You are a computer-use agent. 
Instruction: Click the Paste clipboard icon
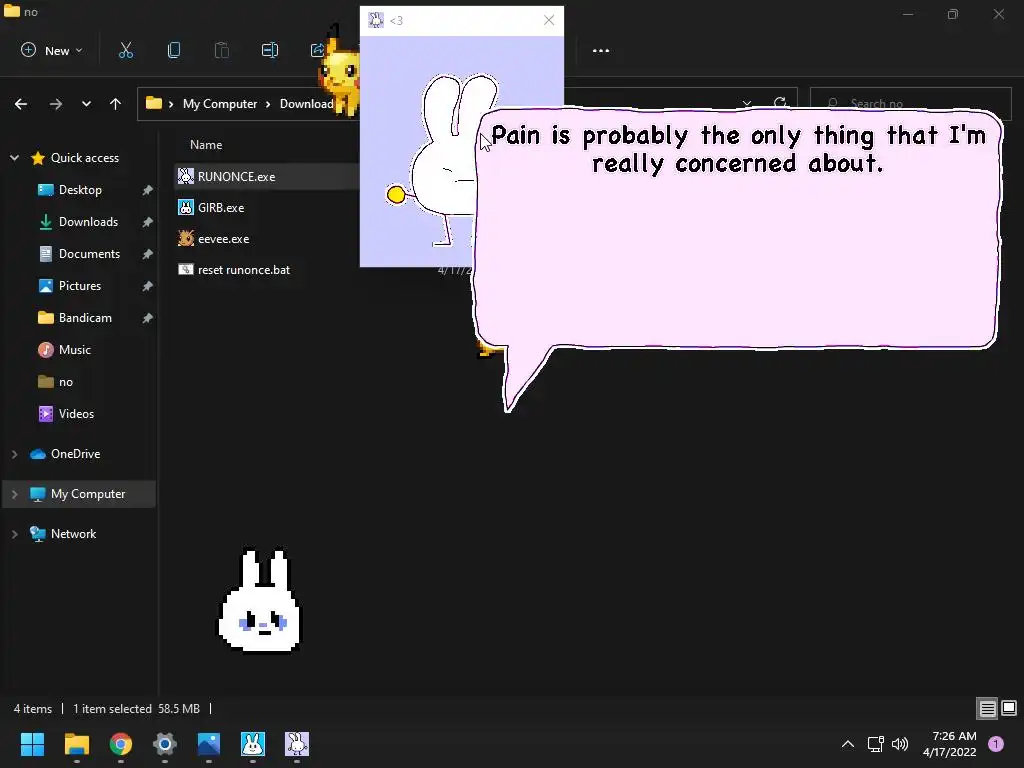(x=222, y=50)
